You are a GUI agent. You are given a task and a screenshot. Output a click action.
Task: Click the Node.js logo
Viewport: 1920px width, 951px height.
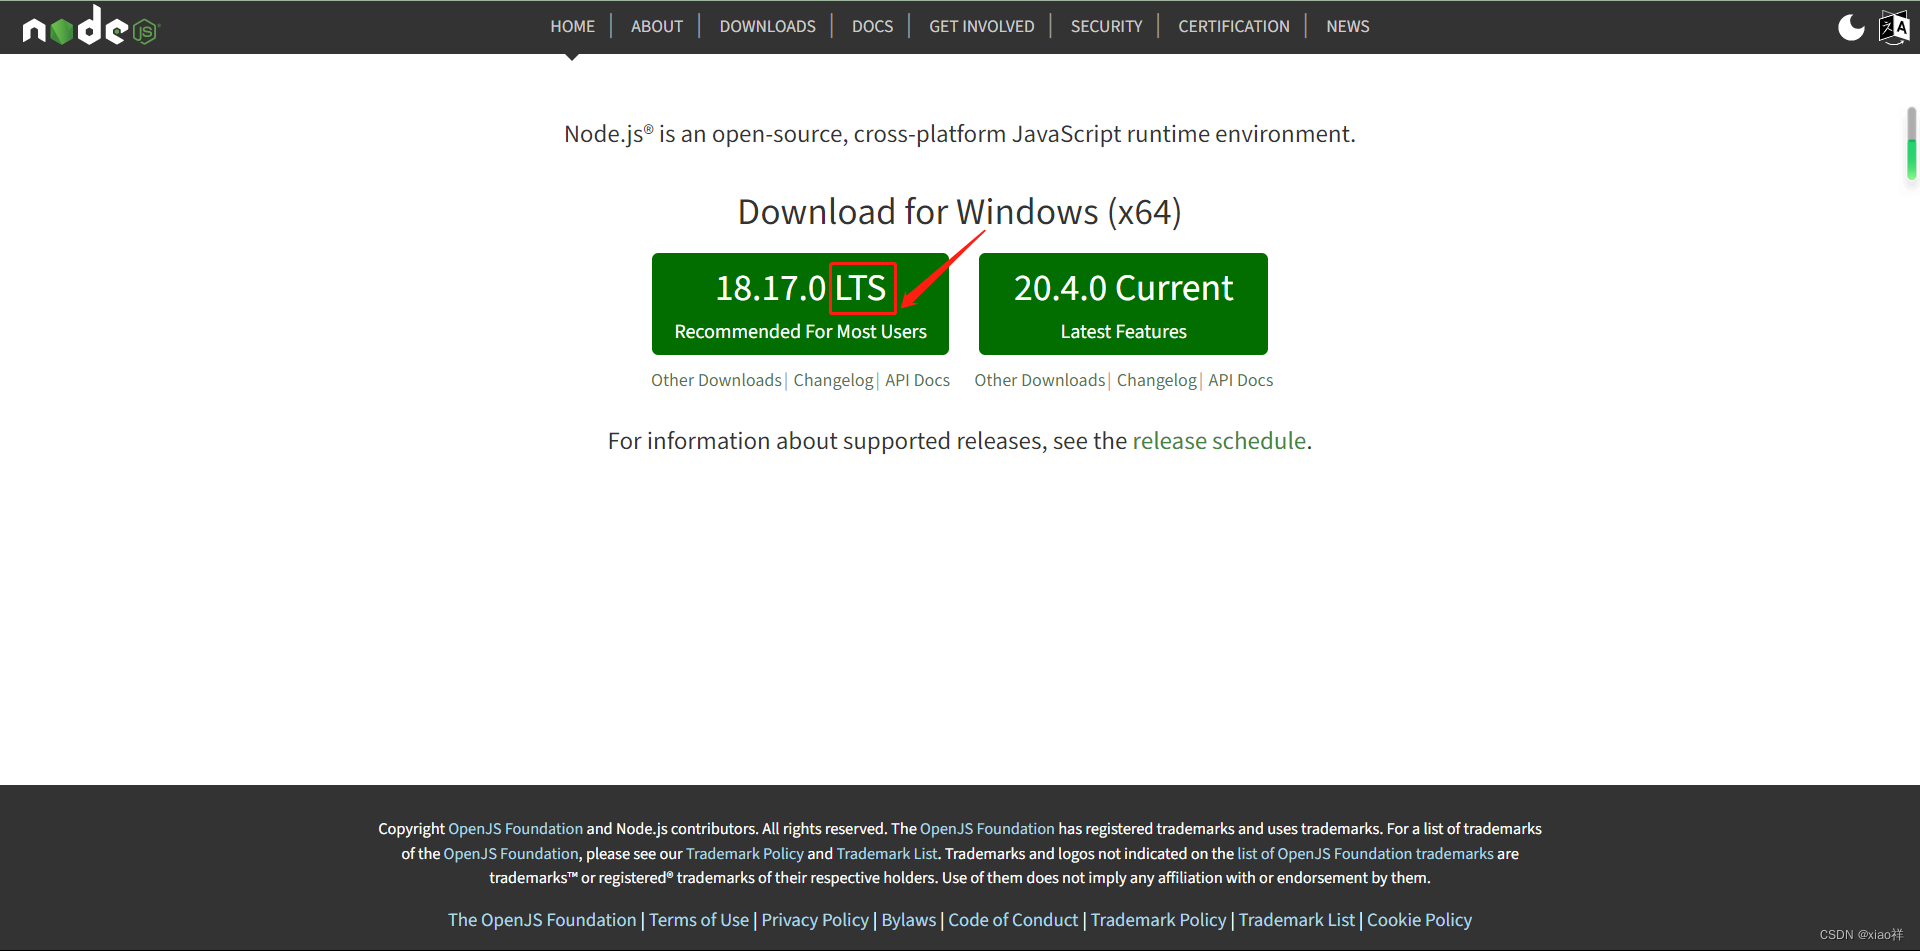click(x=91, y=26)
